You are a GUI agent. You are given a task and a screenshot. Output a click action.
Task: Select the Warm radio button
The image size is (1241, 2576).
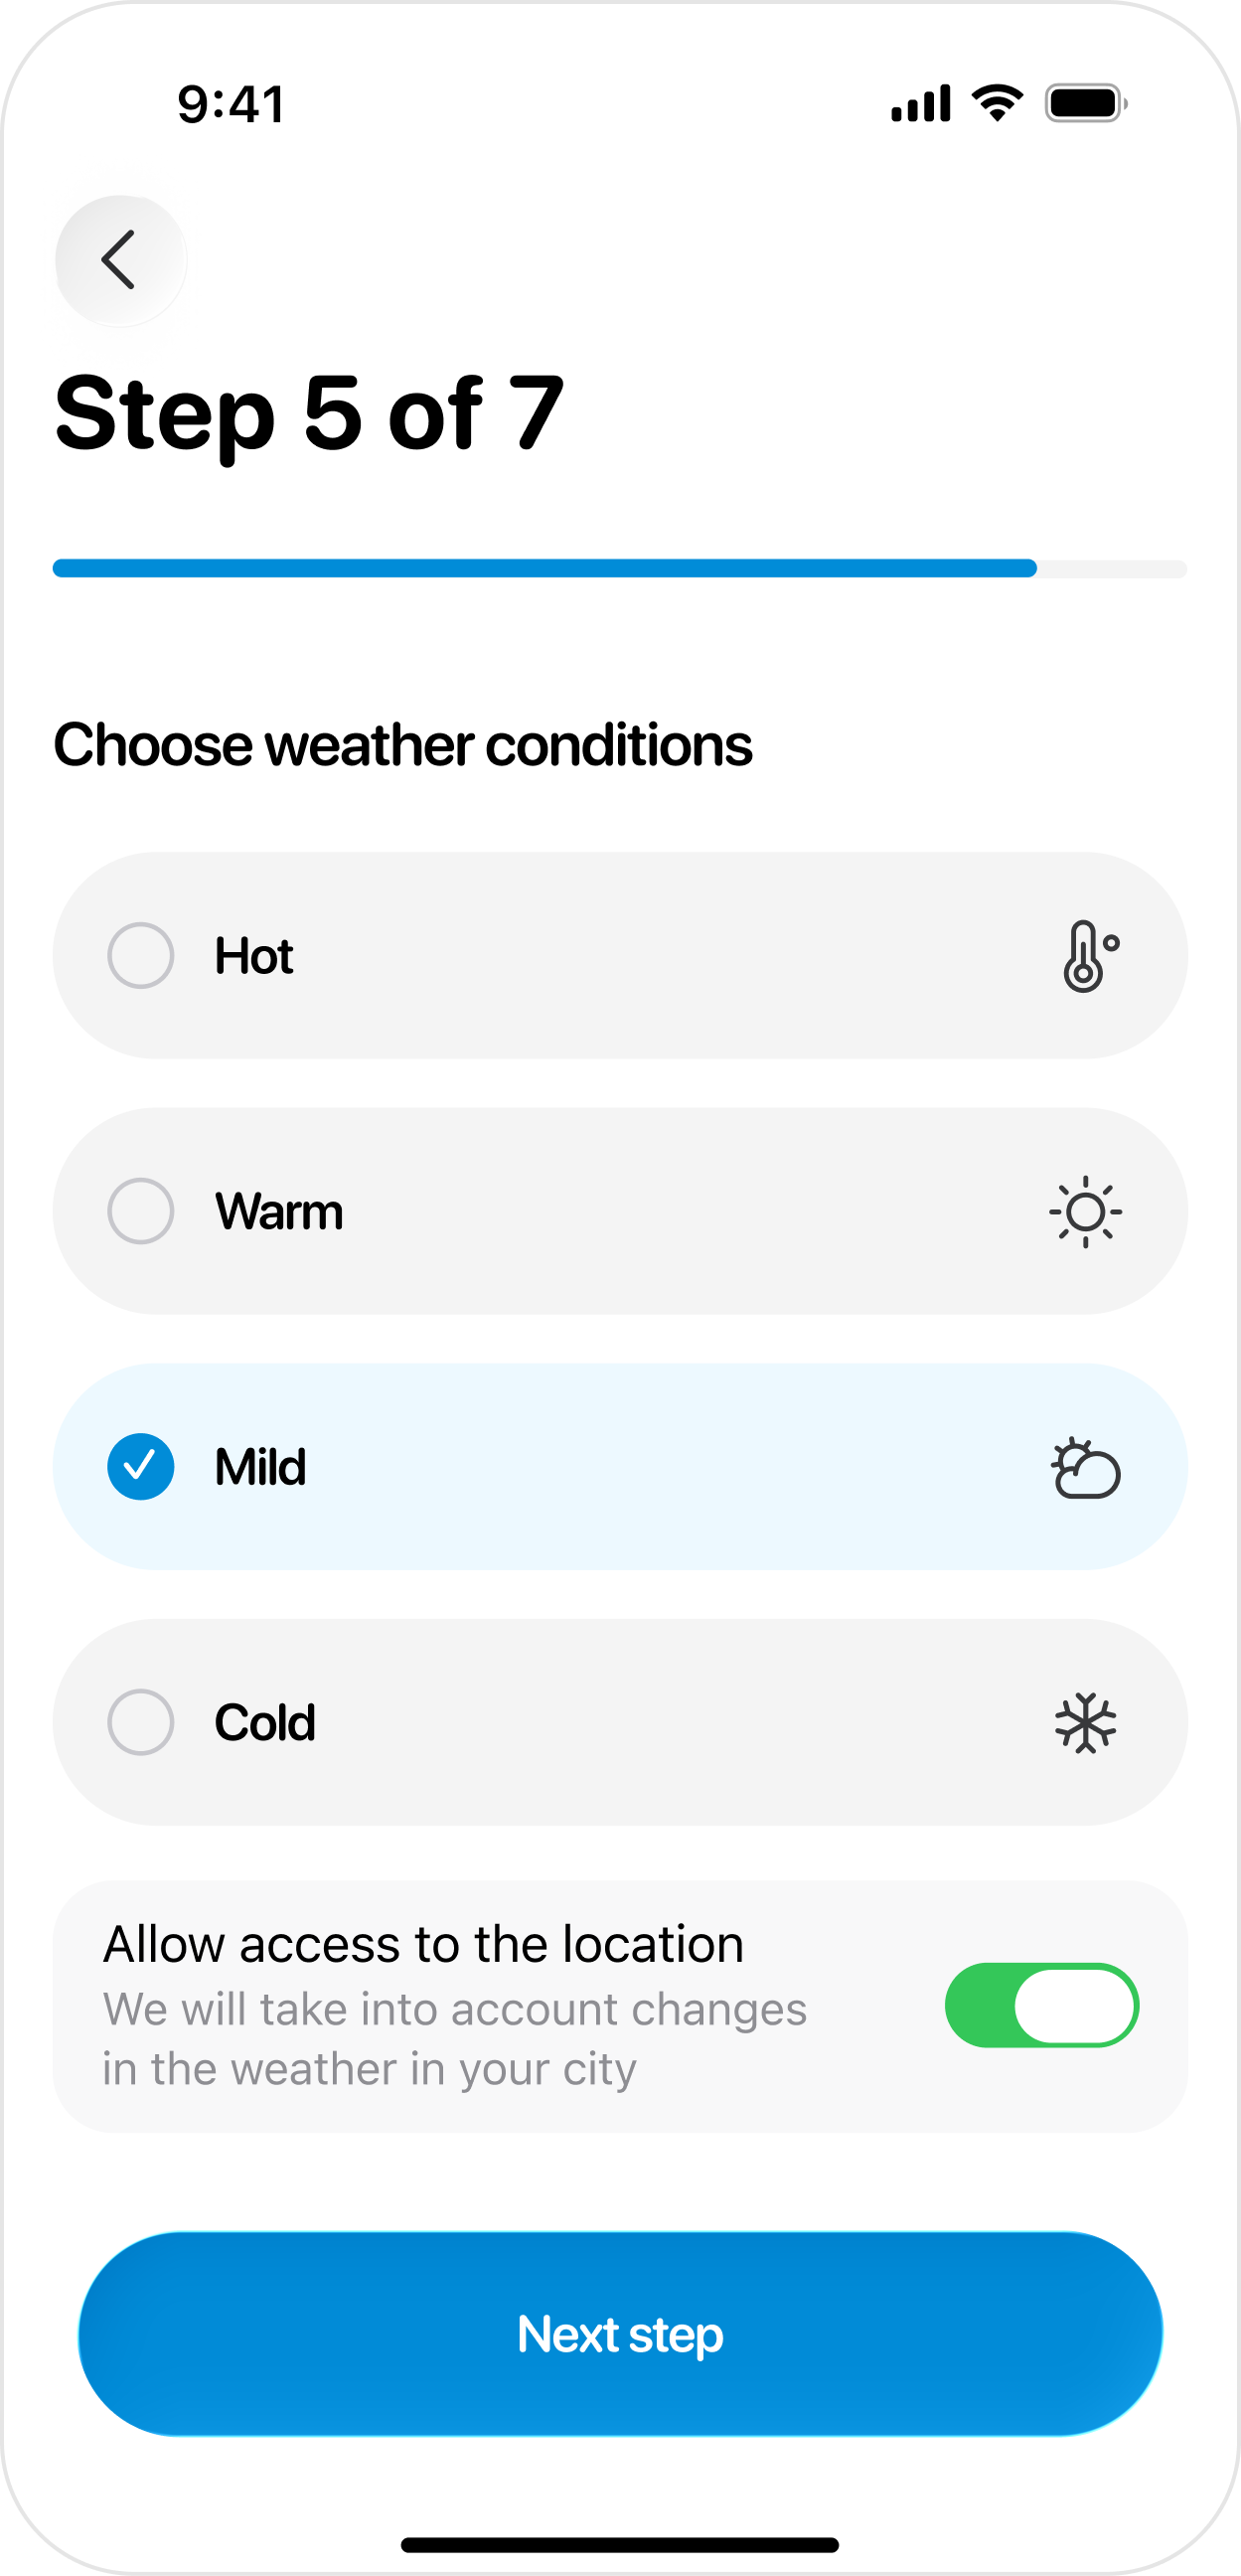[141, 1211]
